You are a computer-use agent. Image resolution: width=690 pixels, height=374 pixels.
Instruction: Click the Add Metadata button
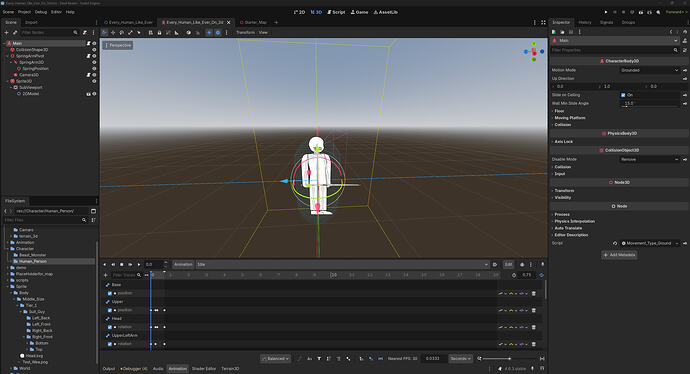pos(619,255)
